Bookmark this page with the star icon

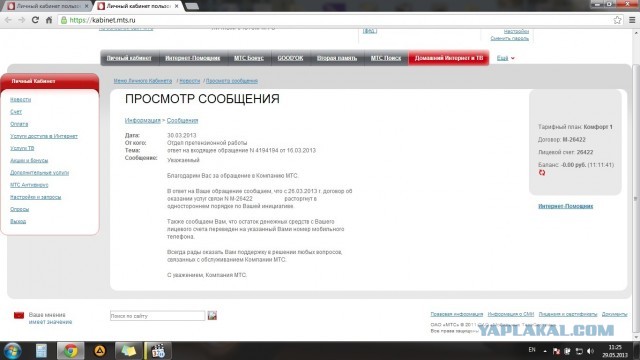[618, 20]
